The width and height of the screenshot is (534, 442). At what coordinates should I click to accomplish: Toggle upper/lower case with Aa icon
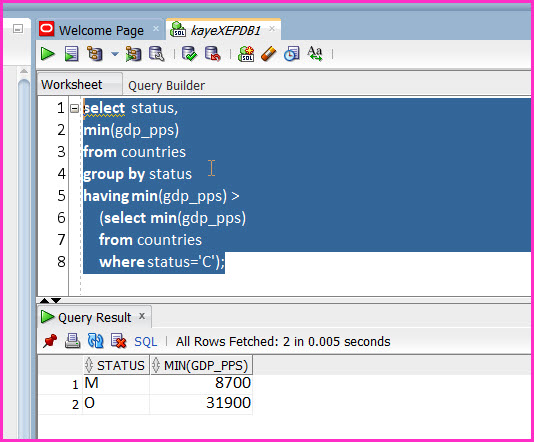[x=315, y=54]
